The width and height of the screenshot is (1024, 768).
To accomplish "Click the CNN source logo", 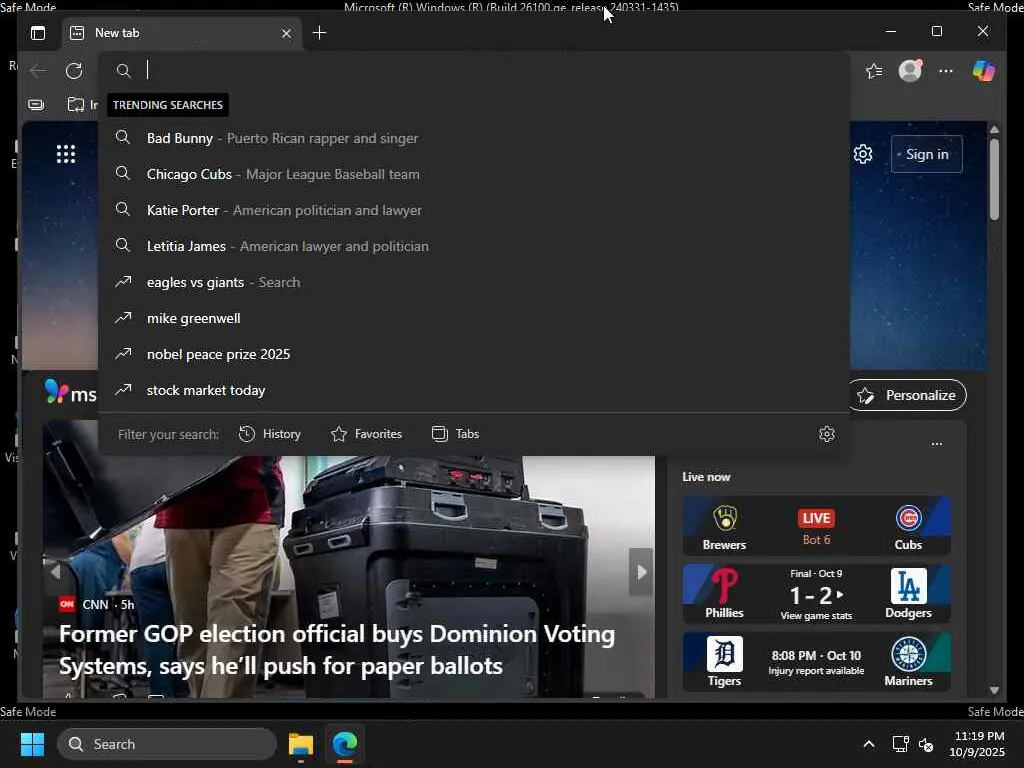I will (67, 604).
